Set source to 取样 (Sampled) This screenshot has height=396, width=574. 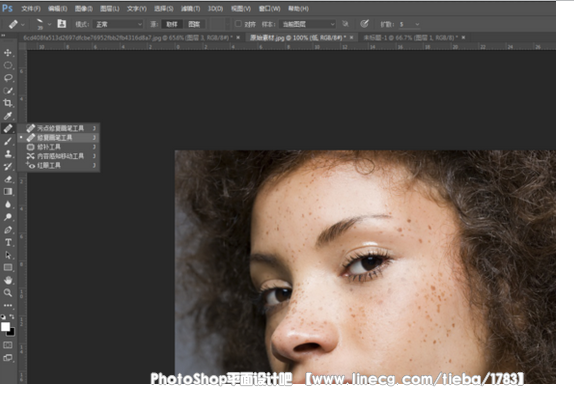tap(172, 24)
